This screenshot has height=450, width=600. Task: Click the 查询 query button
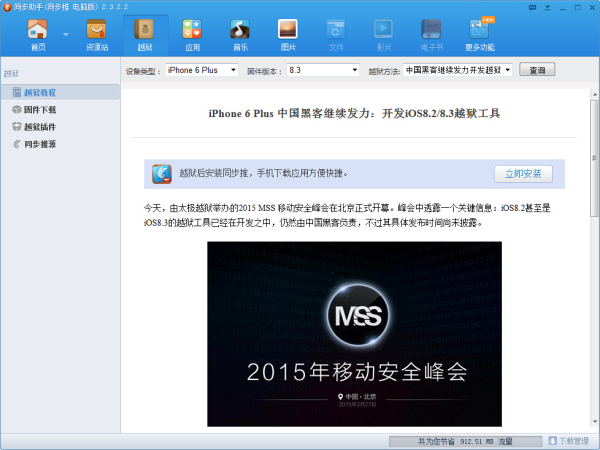coord(537,70)
